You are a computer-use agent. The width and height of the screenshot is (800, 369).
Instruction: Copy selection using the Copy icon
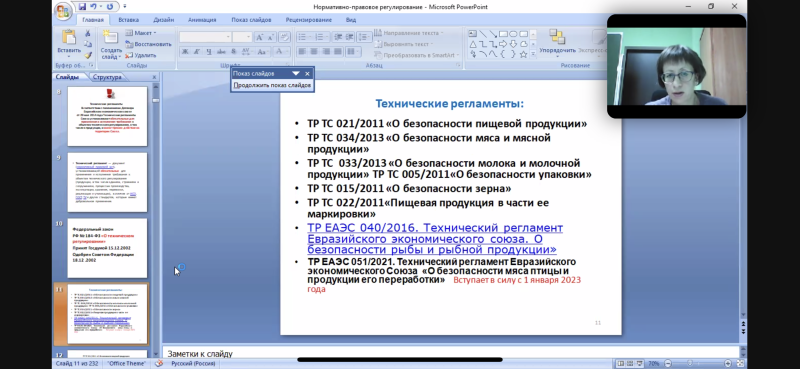pyautogui.click(x=88, y=44)
